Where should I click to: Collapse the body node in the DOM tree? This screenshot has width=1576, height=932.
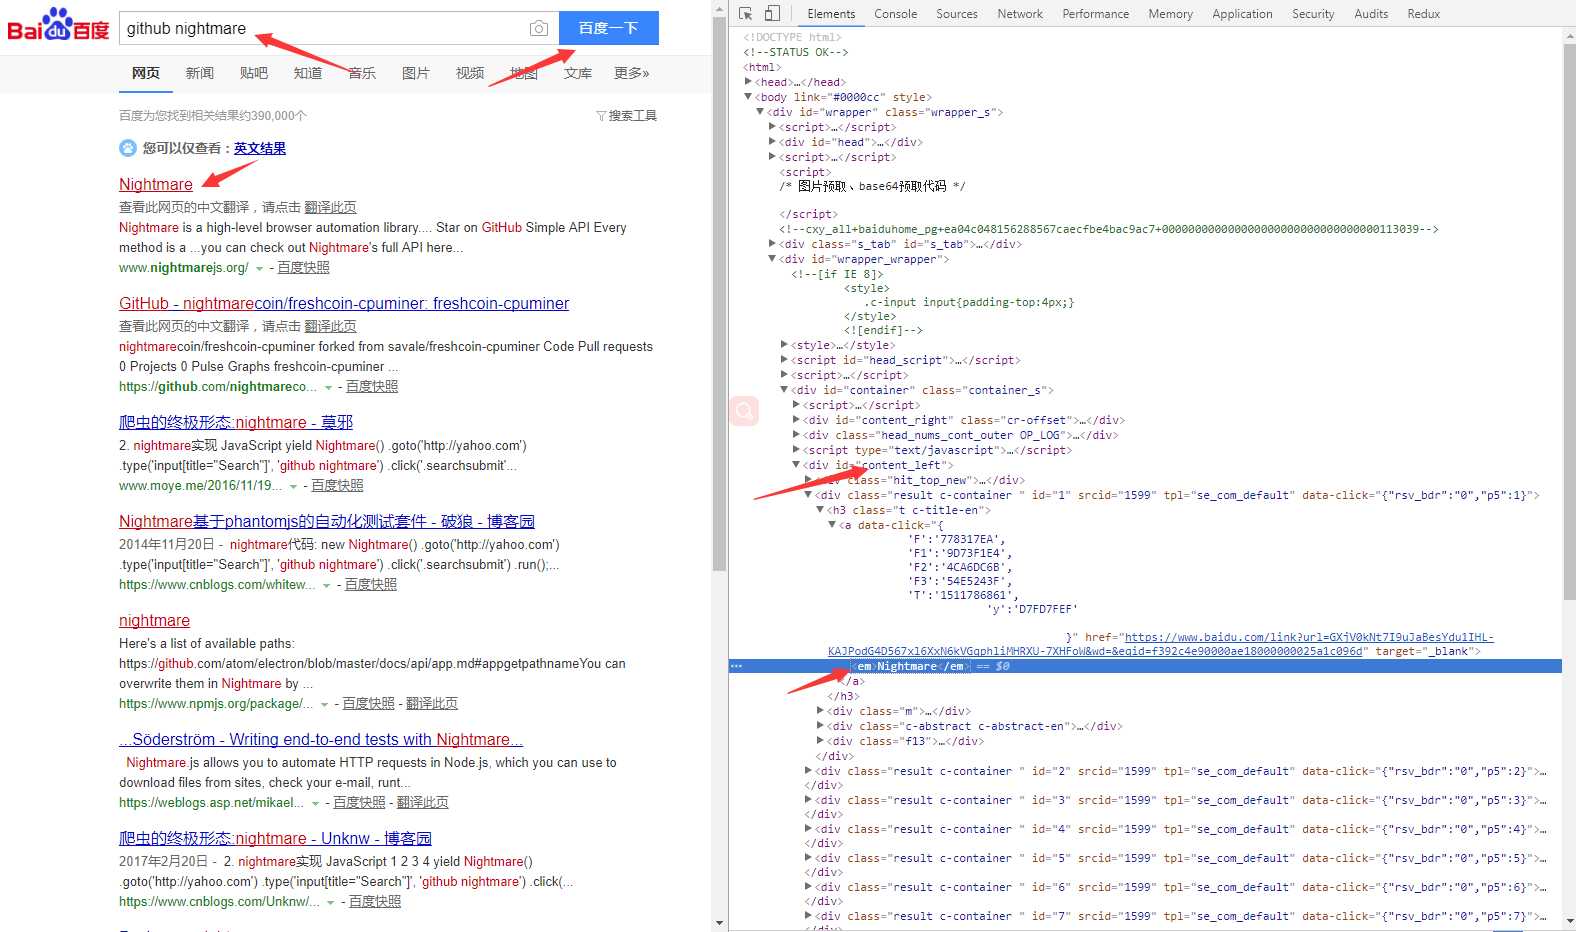coord(748,97)
